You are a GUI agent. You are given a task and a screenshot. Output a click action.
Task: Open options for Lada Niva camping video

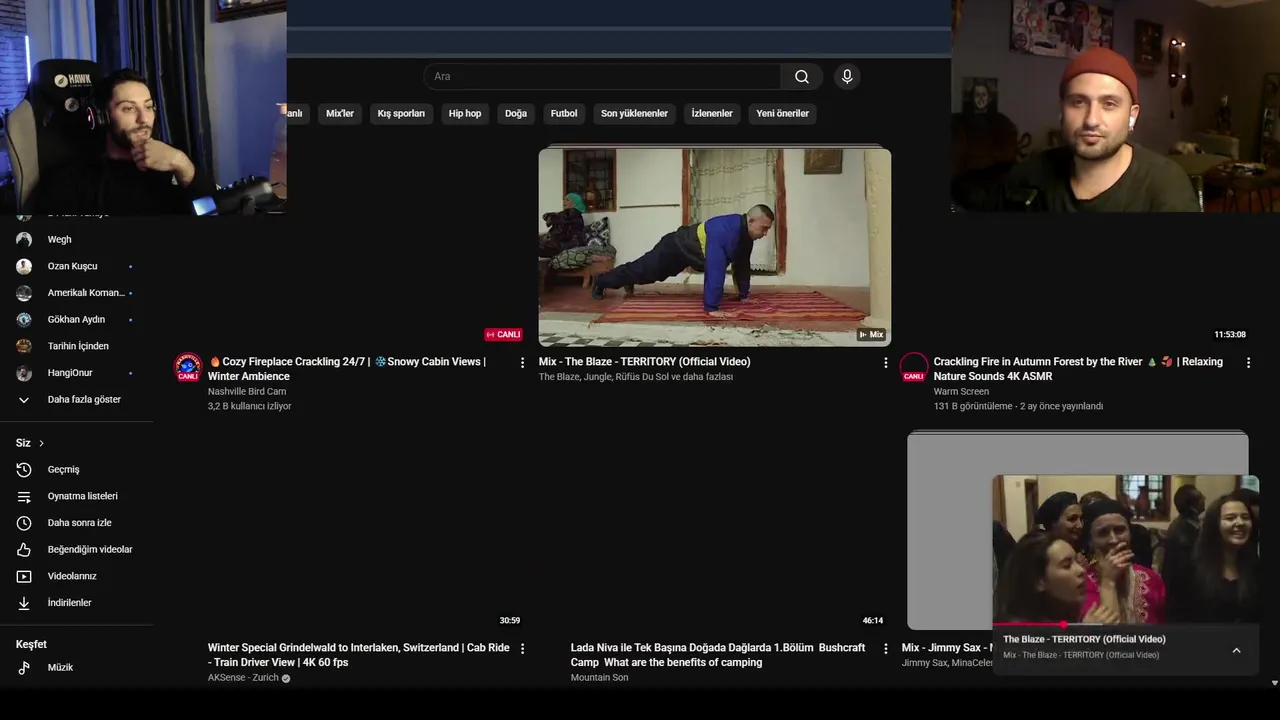point(885,649)
